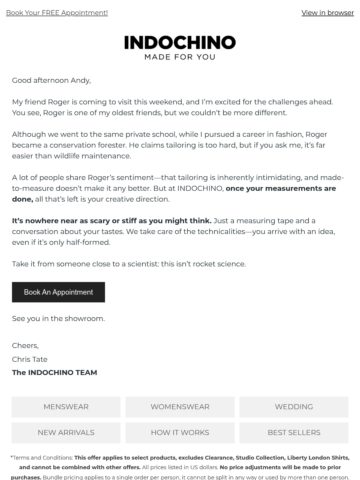The image size is (360, 480).
Task: Click The INDOCHINO TEAM sign-off
Action: (55, 372)
